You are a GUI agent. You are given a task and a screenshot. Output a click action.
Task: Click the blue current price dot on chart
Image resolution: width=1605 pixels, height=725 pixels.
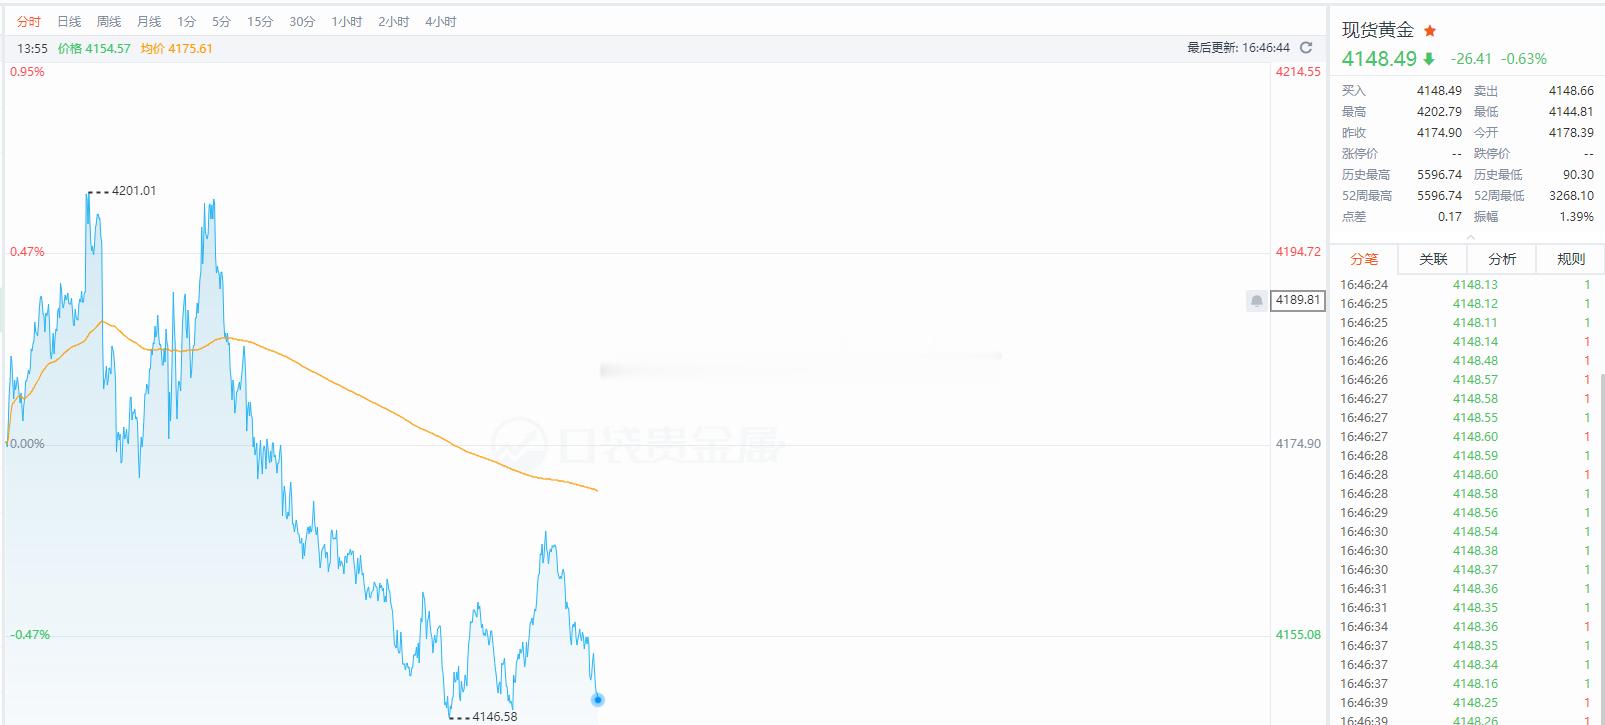point(598,699)
